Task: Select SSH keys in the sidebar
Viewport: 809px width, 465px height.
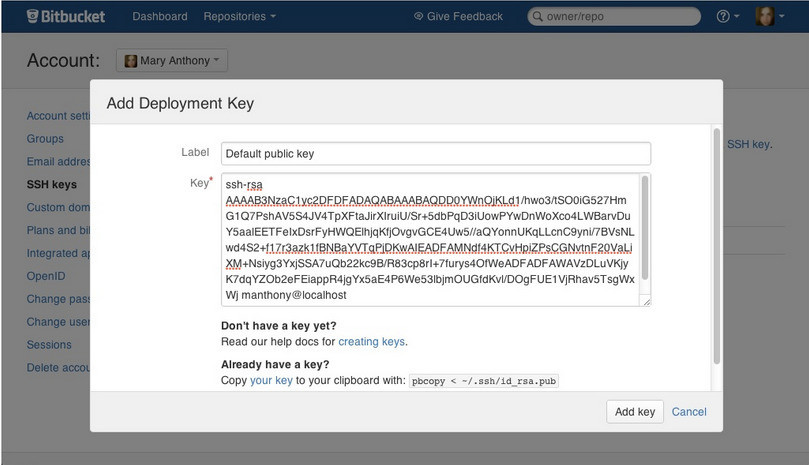Action: coord(52,185)
